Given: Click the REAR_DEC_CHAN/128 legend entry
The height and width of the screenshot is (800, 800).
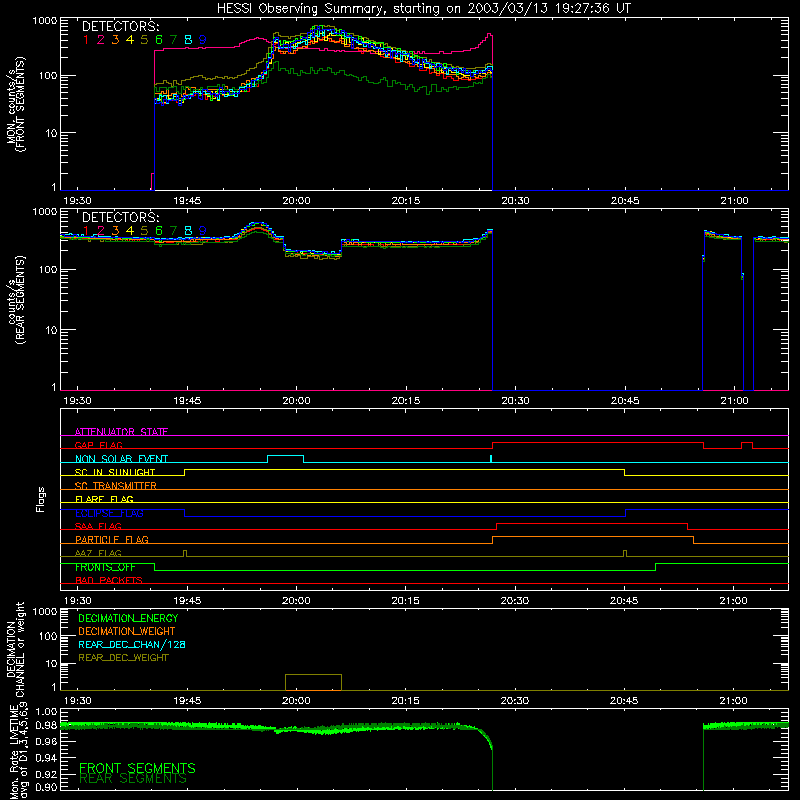Looking at the screenshot, I should coord(132,644).
